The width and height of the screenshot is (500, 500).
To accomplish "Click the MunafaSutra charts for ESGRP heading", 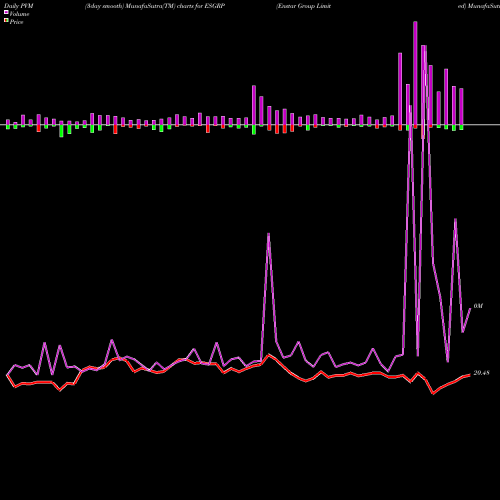I will coord(155,6).
